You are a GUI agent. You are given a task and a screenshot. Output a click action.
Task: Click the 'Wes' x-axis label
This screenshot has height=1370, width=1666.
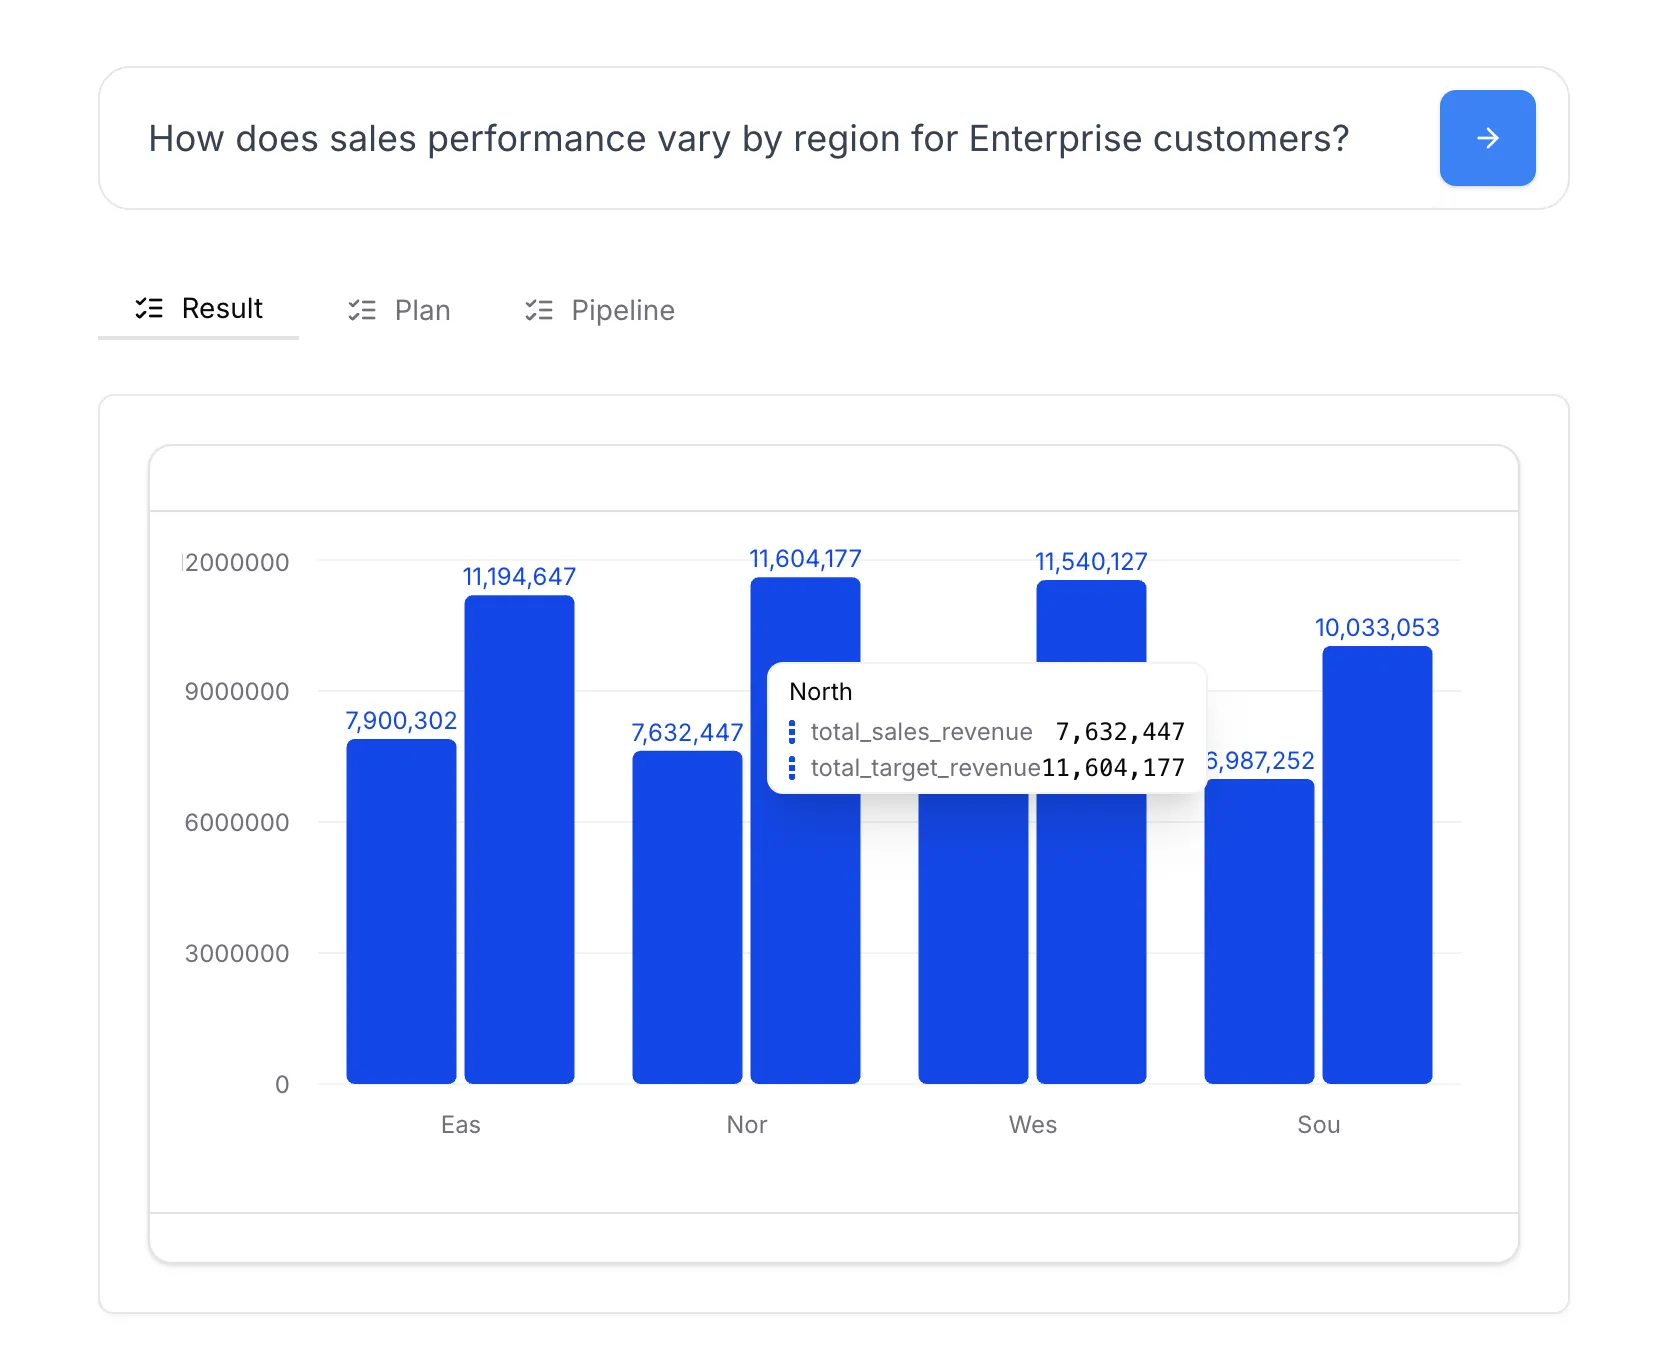tap(1033, 1125)
